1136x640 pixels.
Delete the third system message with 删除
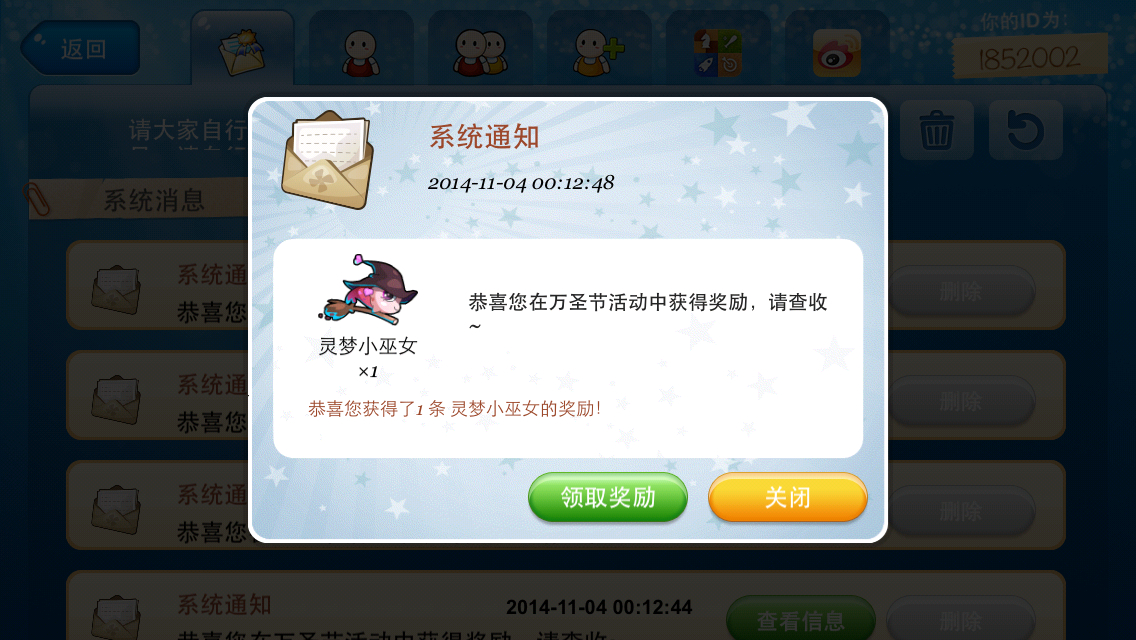pos(961,511)
